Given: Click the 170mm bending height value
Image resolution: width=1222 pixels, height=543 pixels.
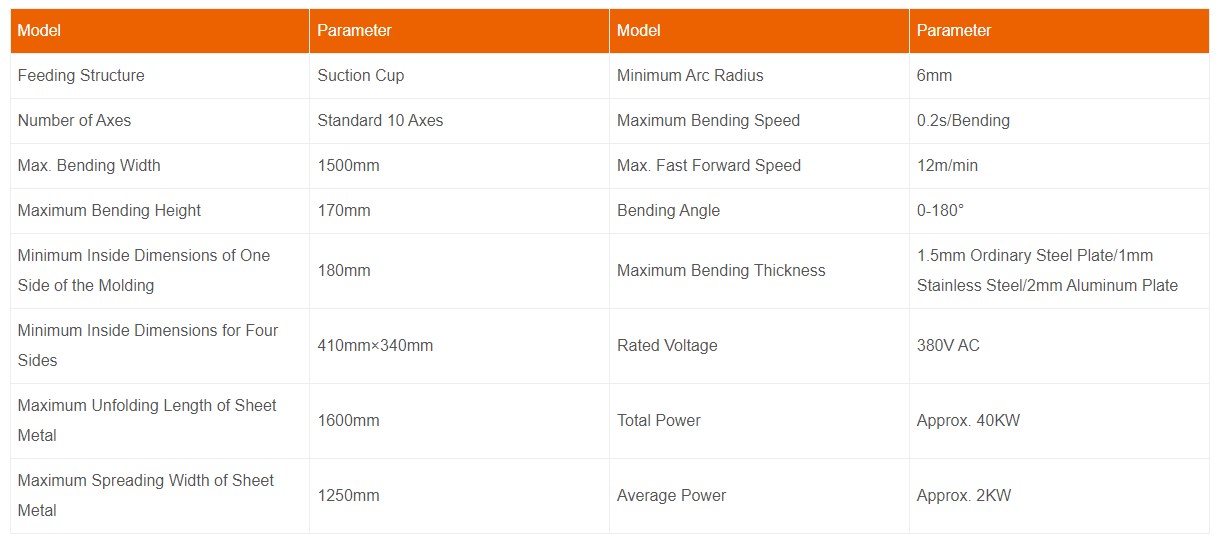Looking at the screenshot, I should 344,211.
